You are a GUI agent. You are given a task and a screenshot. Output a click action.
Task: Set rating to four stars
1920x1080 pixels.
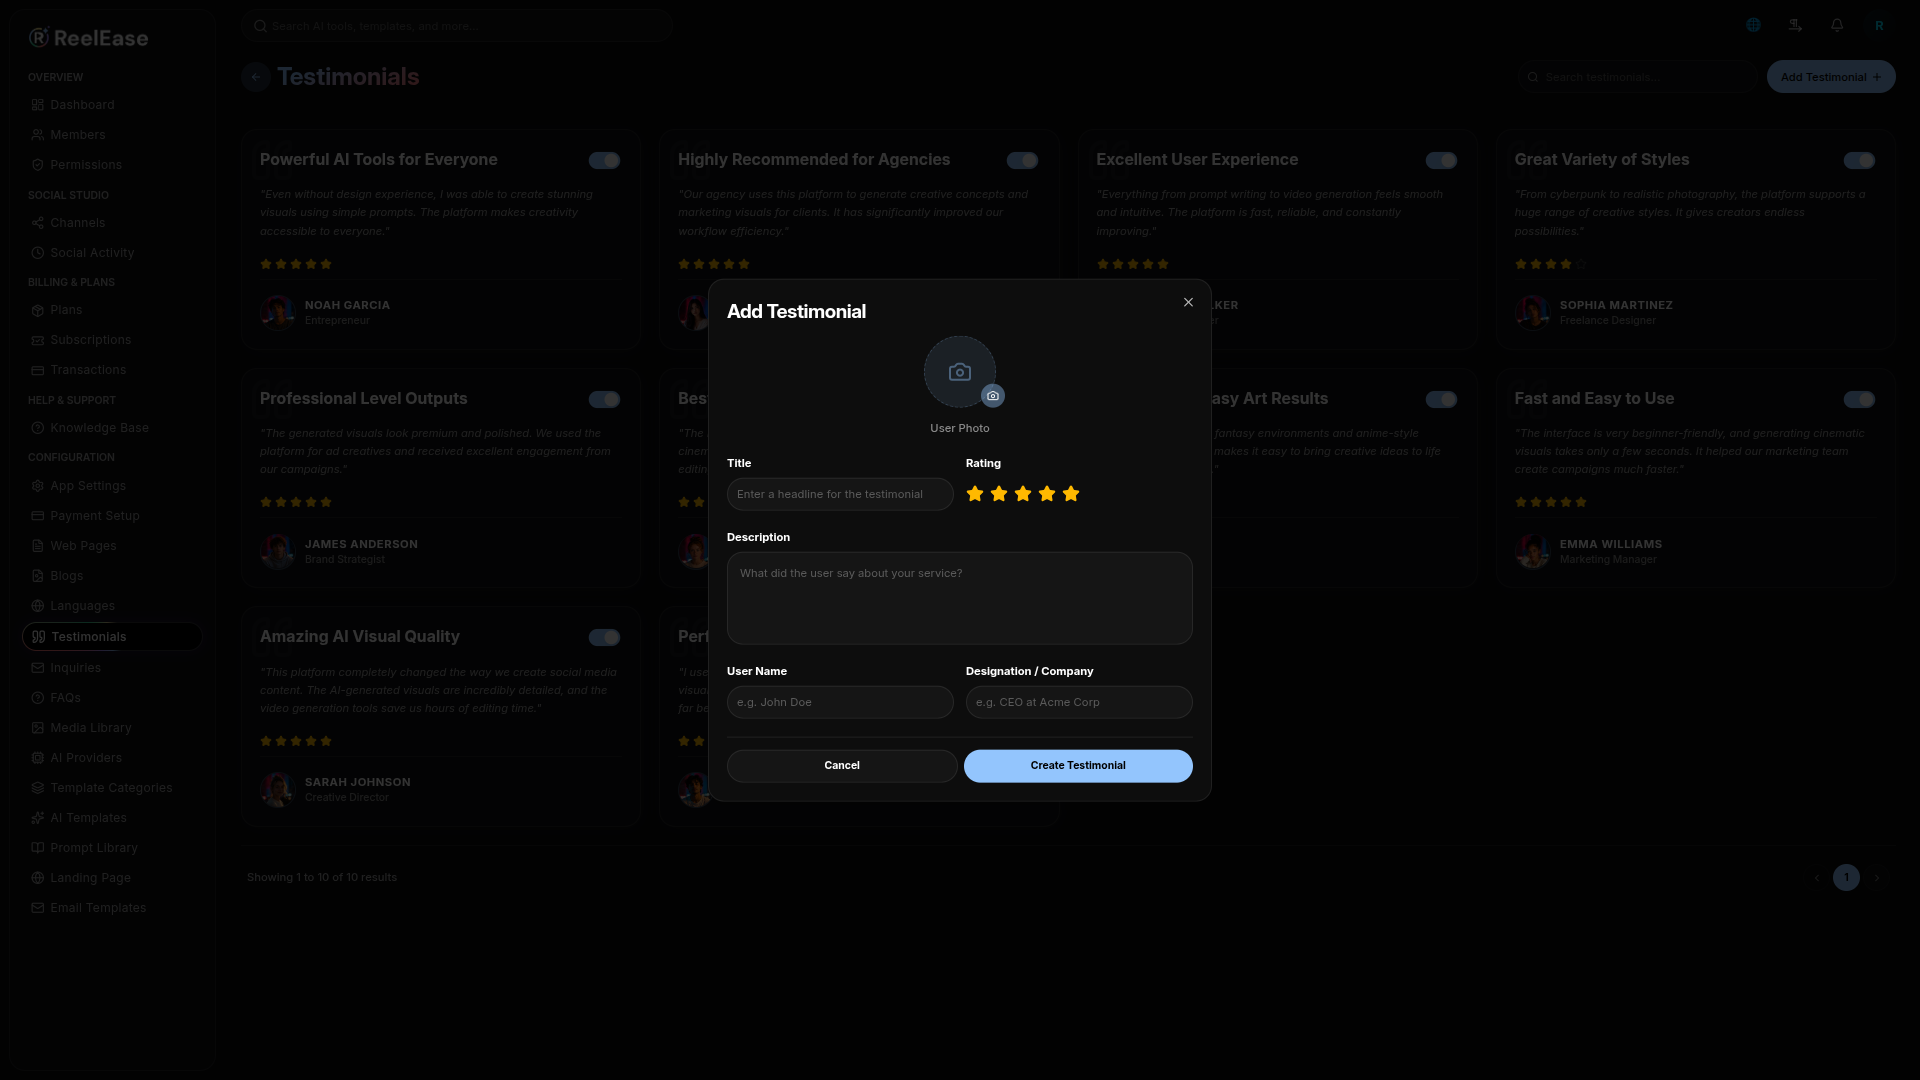1047,494
